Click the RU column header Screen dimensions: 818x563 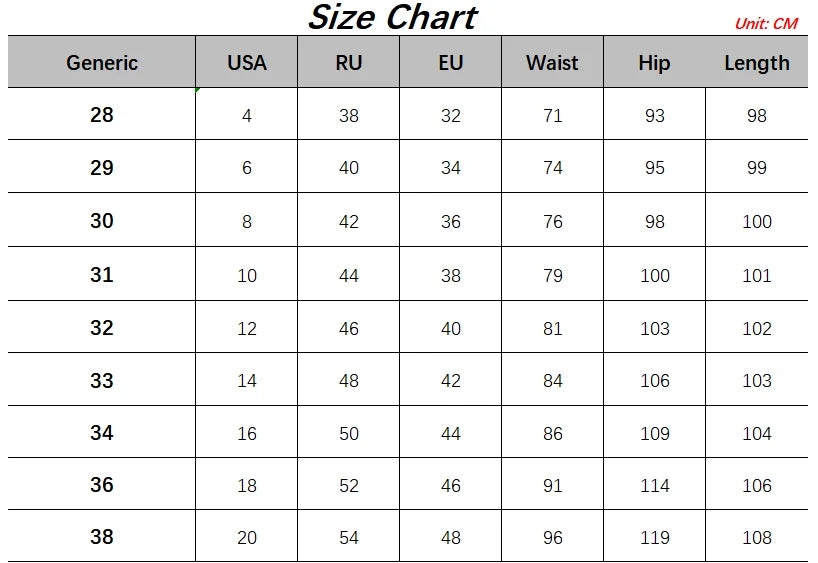349,63
